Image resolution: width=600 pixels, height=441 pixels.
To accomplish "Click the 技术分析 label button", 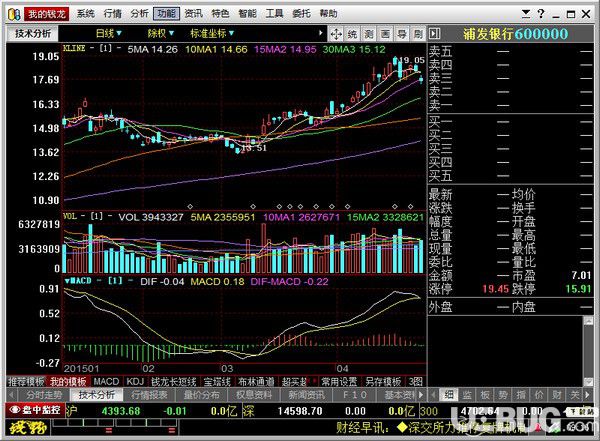I will 33,34.
